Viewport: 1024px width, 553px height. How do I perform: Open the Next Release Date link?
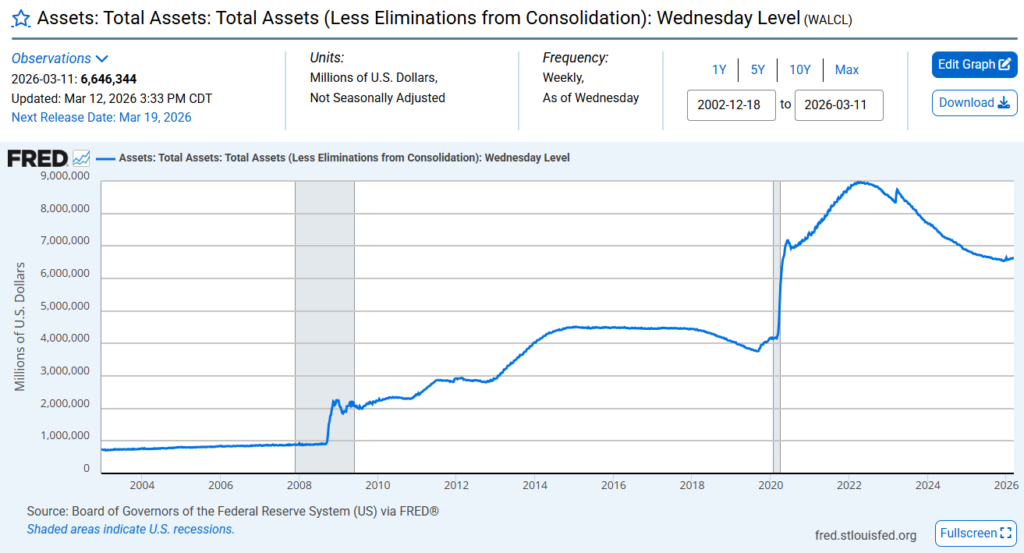[101, 117]
